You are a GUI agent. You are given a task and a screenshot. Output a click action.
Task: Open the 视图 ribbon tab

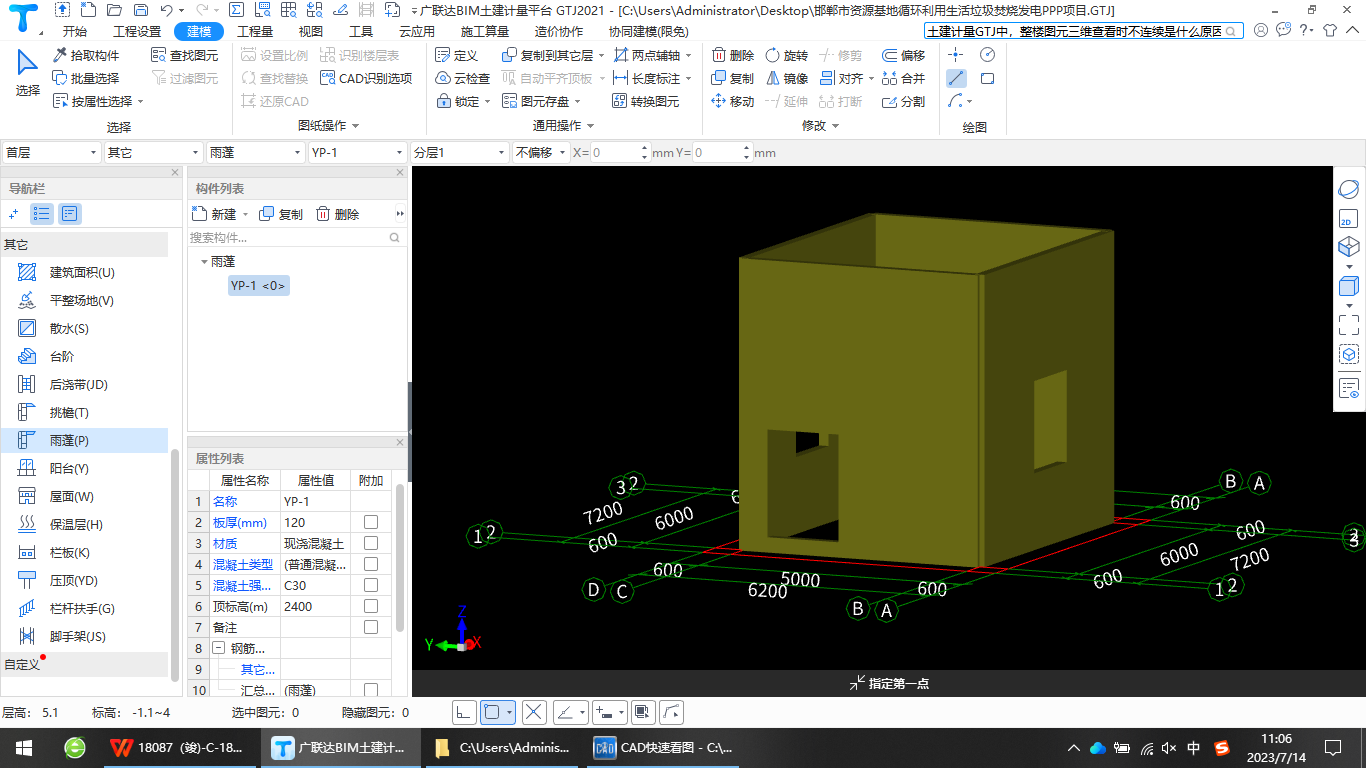pos(311,31)
